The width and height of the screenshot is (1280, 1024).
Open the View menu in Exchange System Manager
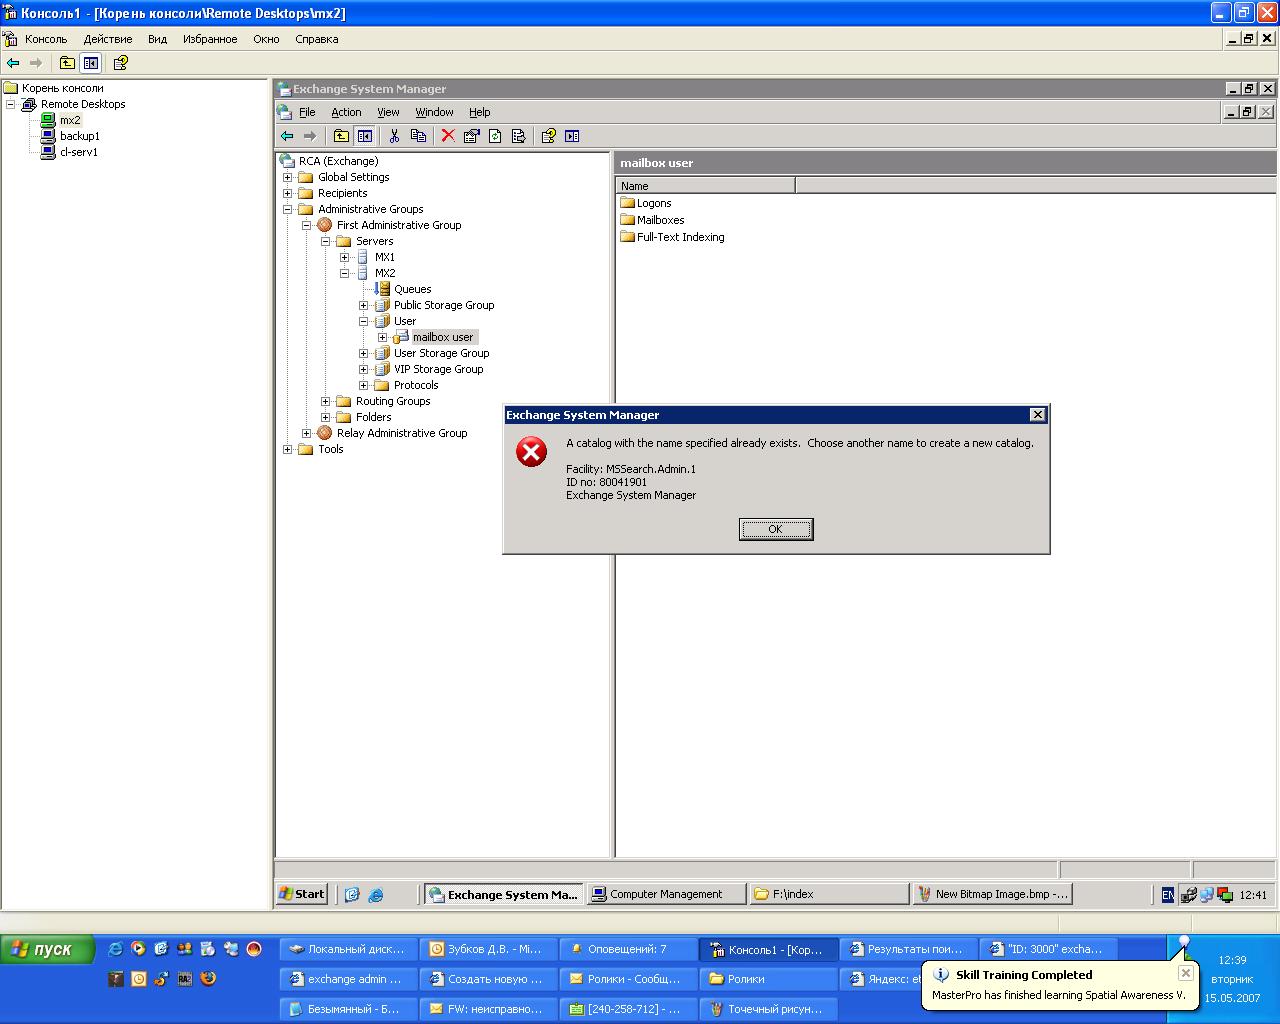(x=388, y=112)
